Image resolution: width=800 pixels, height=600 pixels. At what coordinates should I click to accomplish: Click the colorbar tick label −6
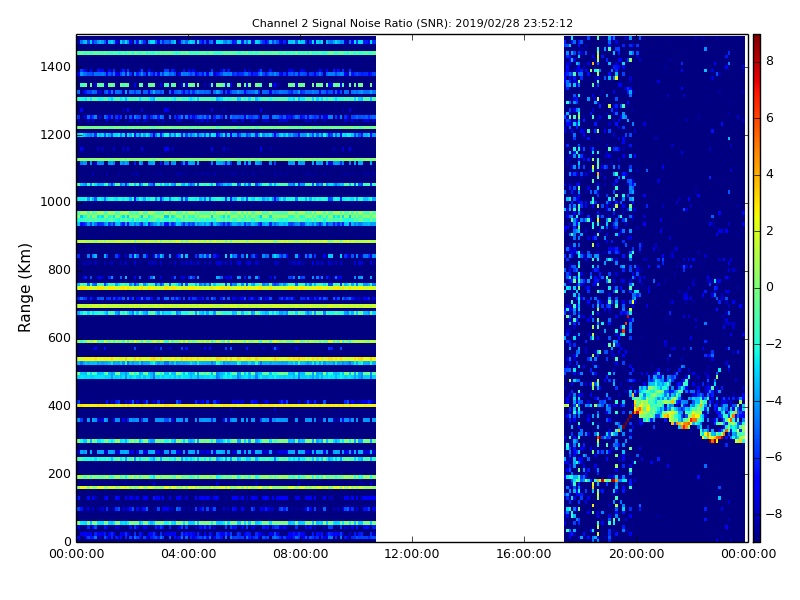click(x=774, y=457)
